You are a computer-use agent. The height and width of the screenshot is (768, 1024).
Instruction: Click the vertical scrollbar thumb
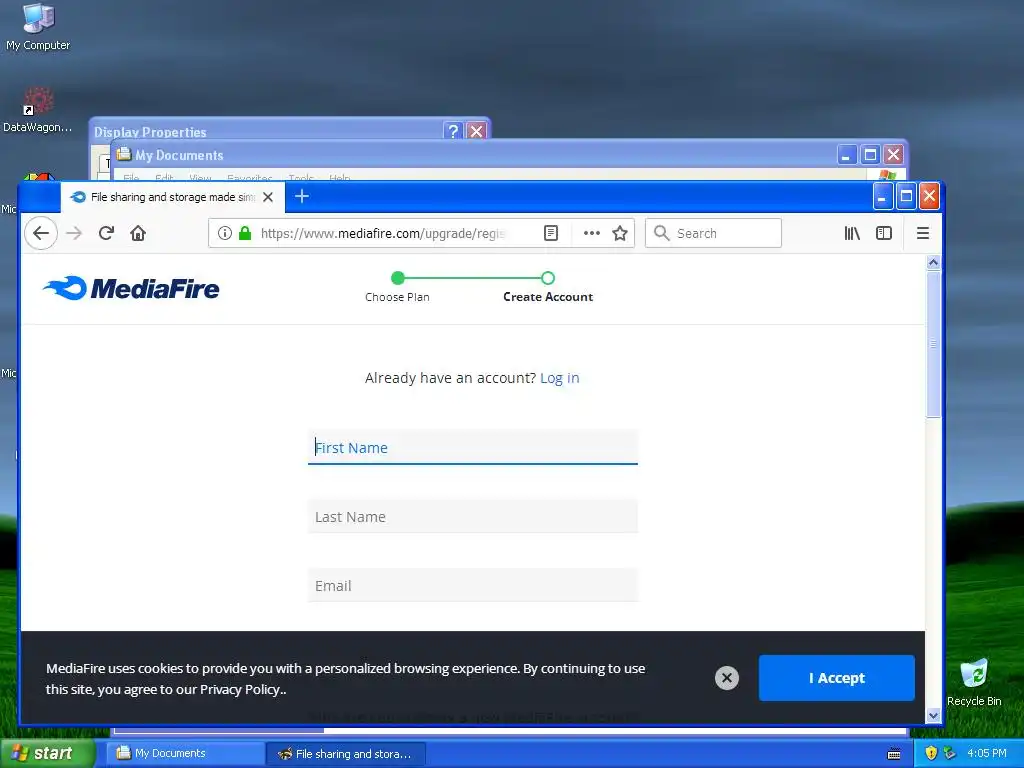pos(933,344)
